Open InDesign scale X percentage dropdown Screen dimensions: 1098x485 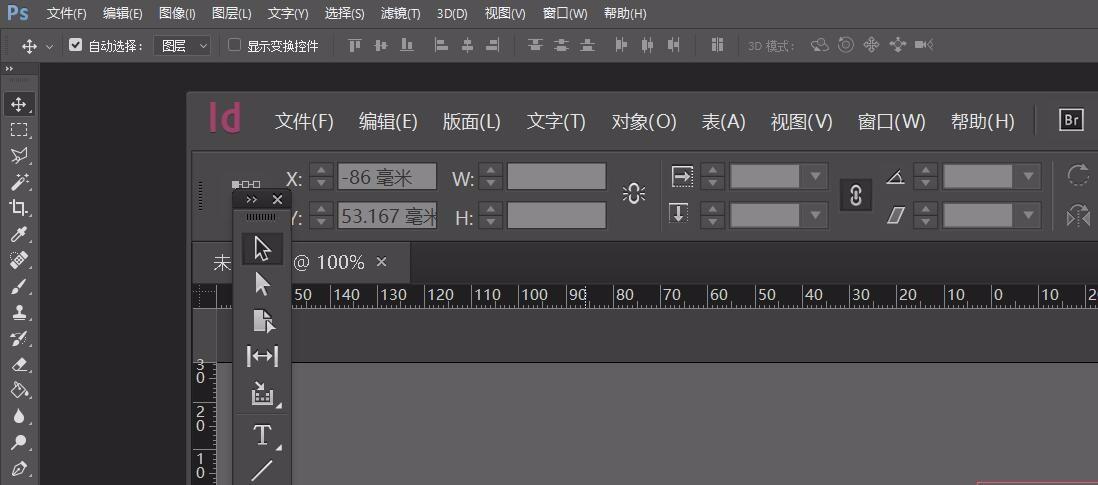click(815, 176)
